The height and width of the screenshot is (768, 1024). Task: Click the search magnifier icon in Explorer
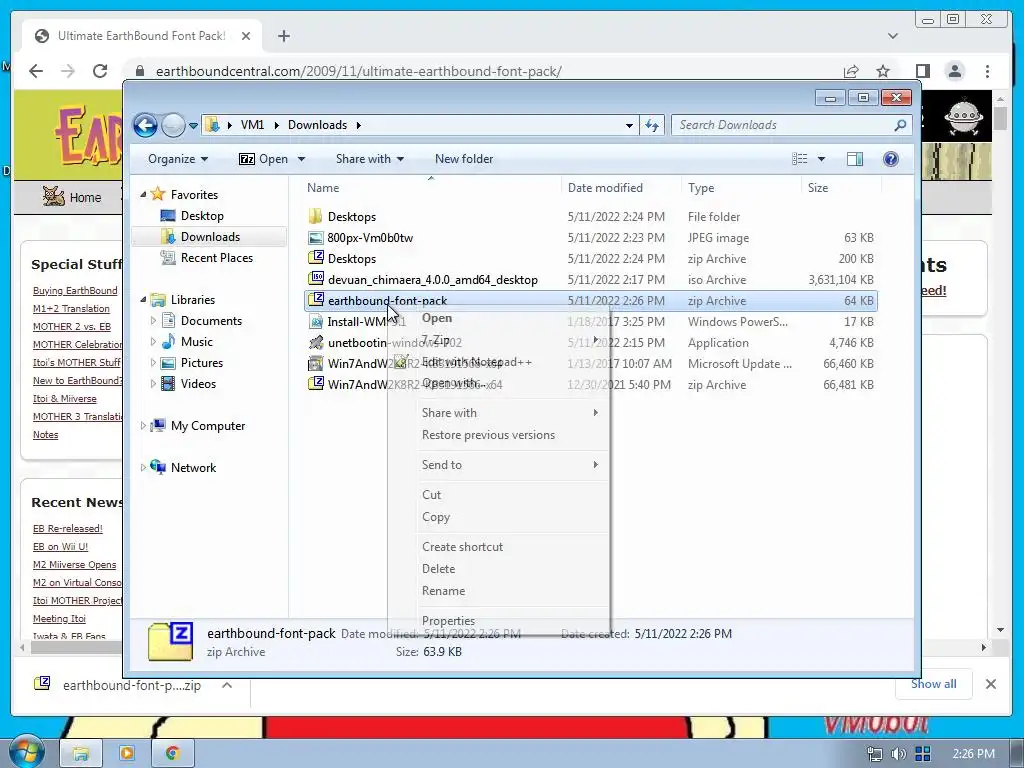(901, 125)
